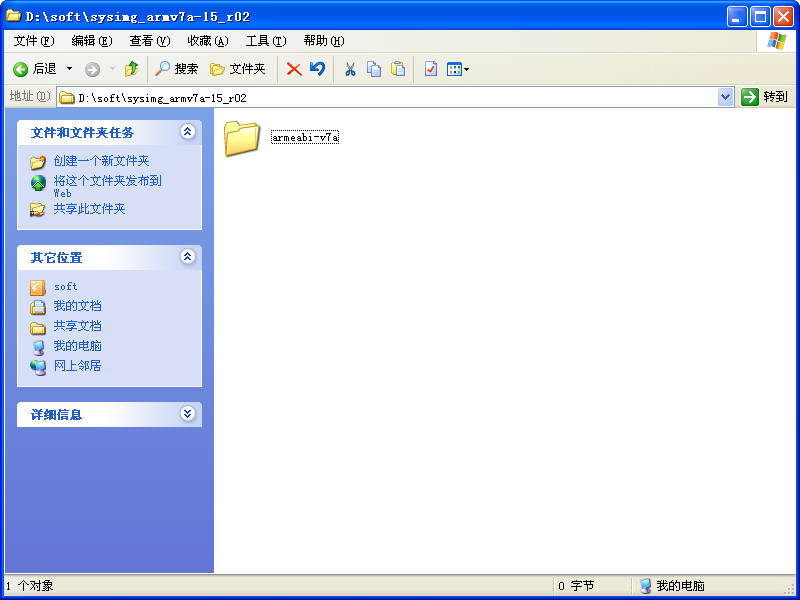Click the blue undo arrow icon
The image size is (800, 600).
317,68
